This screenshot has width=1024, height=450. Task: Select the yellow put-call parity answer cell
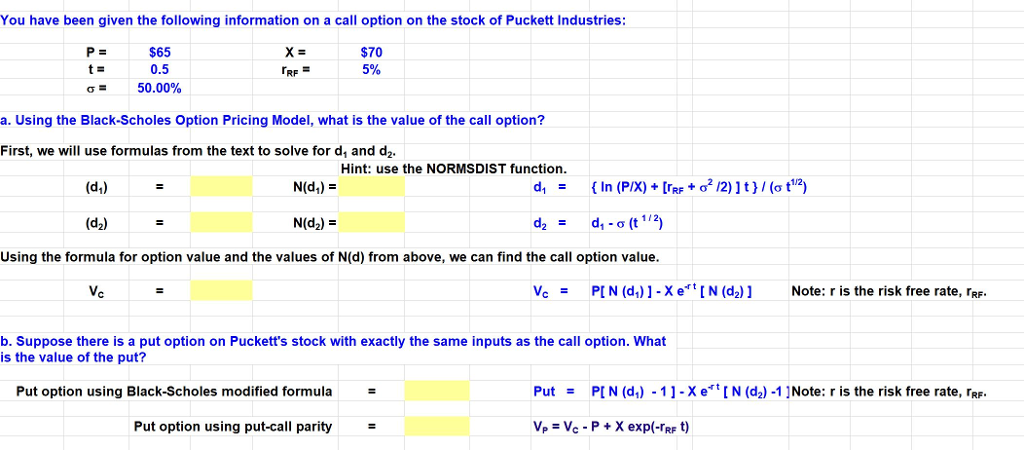pyautogui.click(x=436, y=426)
